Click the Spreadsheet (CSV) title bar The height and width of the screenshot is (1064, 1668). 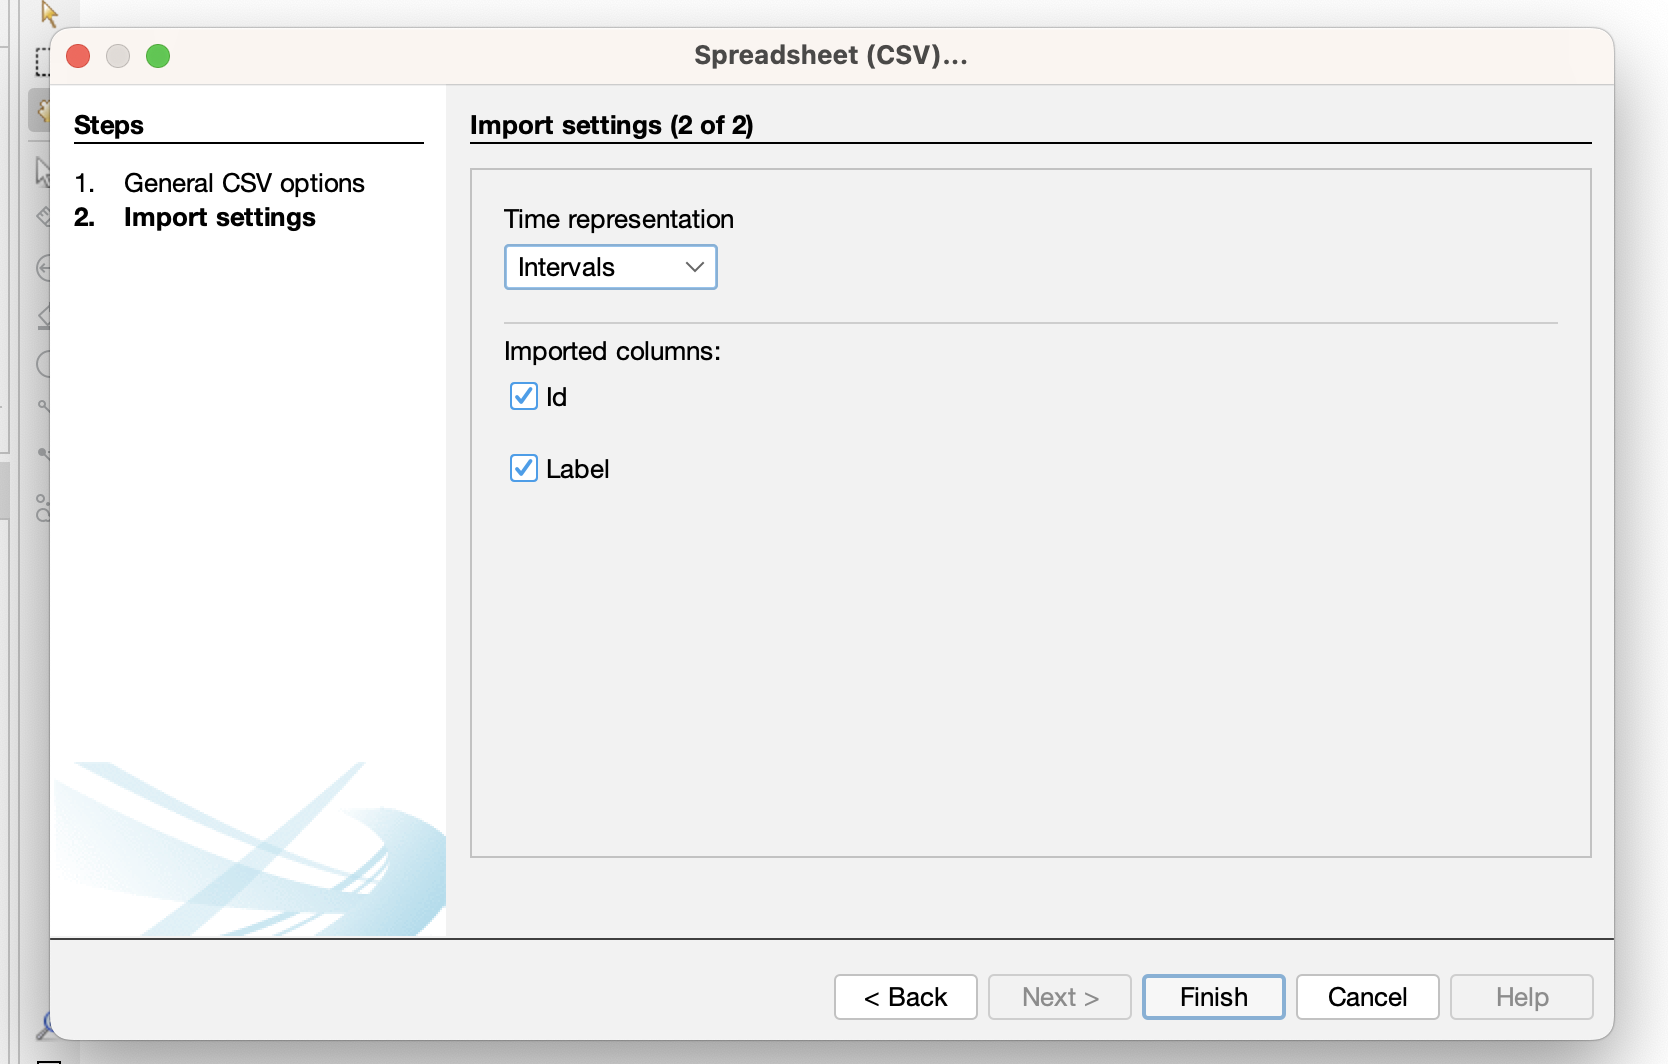point(830,55)
